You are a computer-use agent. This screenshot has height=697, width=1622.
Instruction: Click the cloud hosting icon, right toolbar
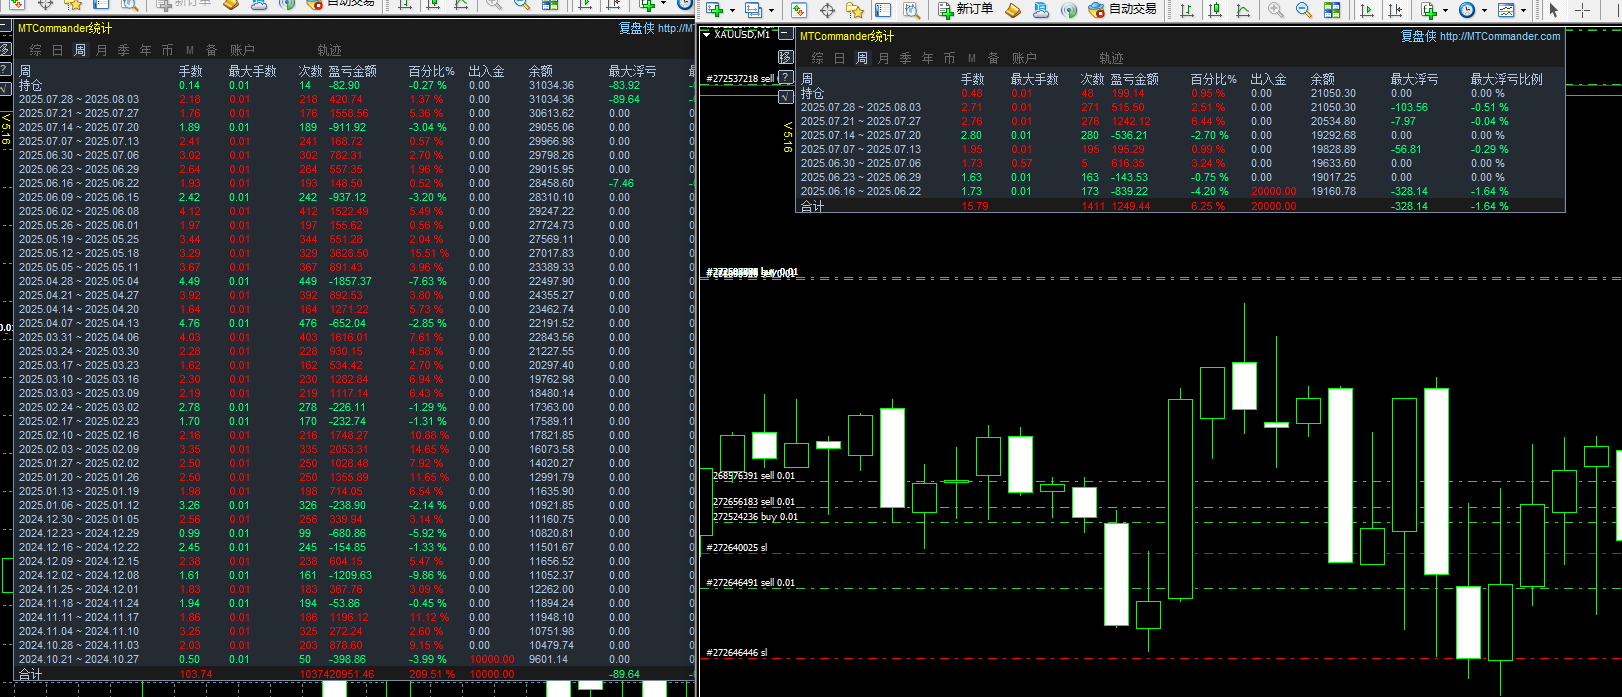coord(1041,10)
